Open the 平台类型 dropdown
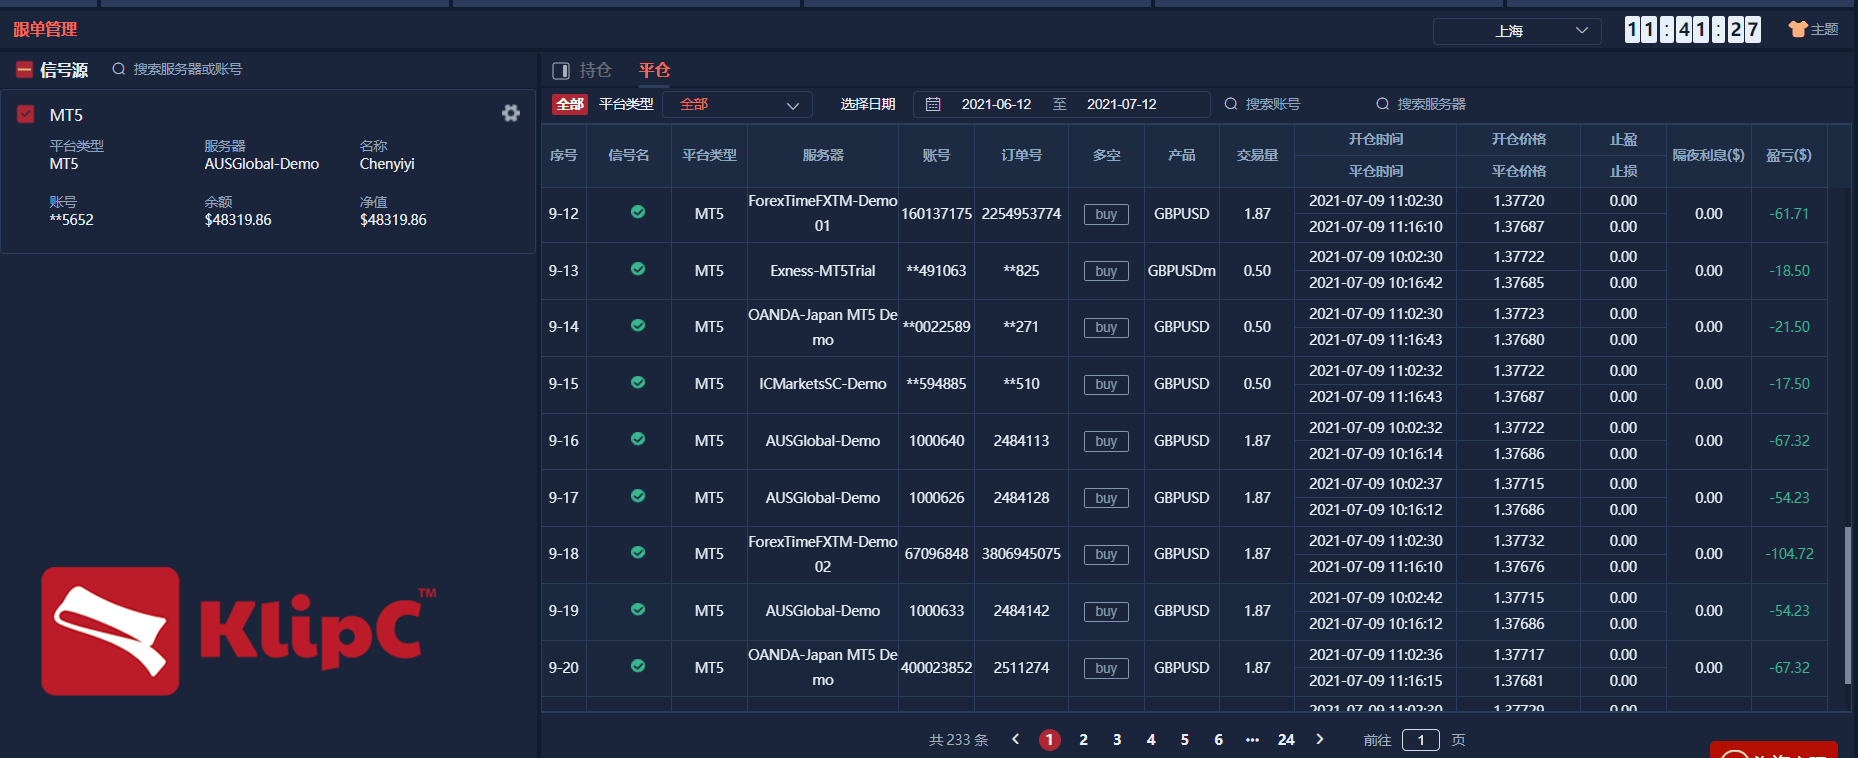1858x758 pixels. (738, 104)
